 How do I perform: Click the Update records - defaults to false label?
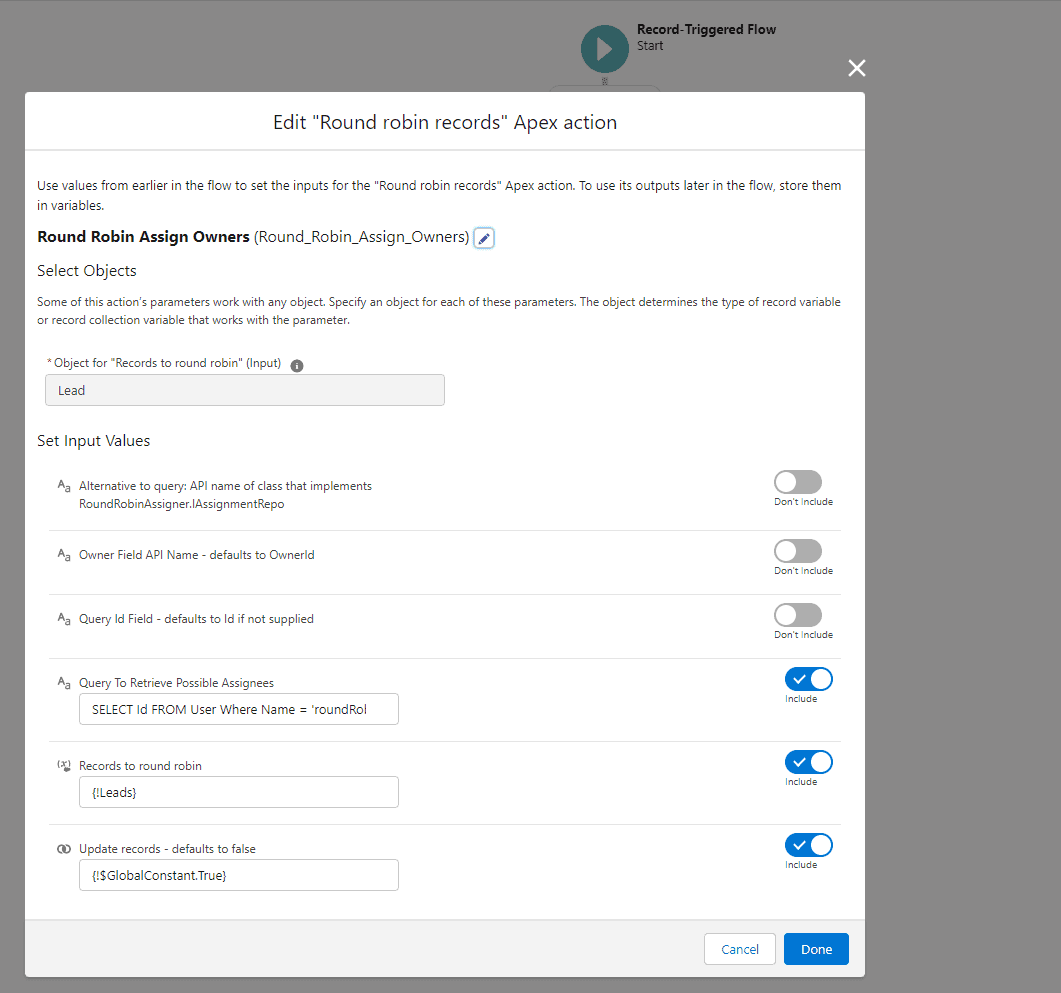pyautogui.click(x=167, y=849)
